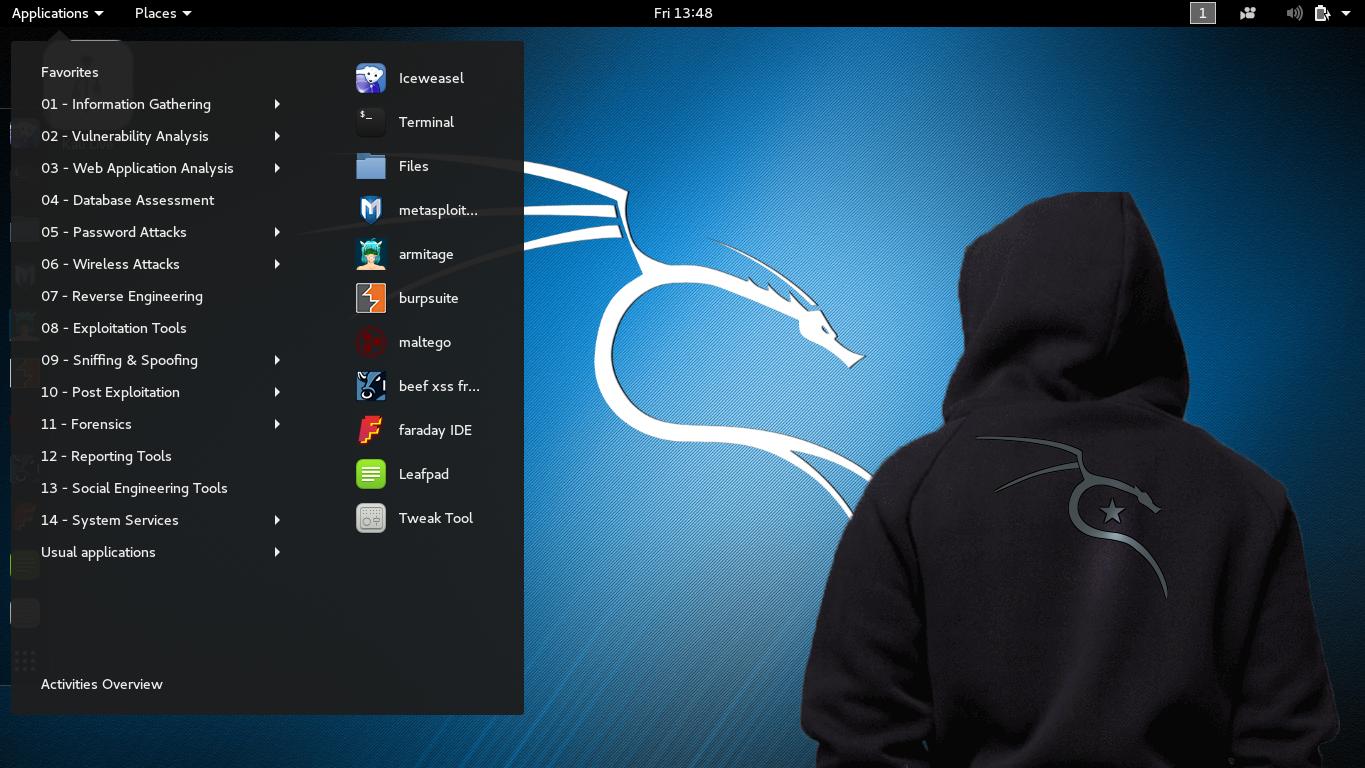
Task: Expand 02 - Vulnerability Analysis submenu
Action: pos(161,136)
